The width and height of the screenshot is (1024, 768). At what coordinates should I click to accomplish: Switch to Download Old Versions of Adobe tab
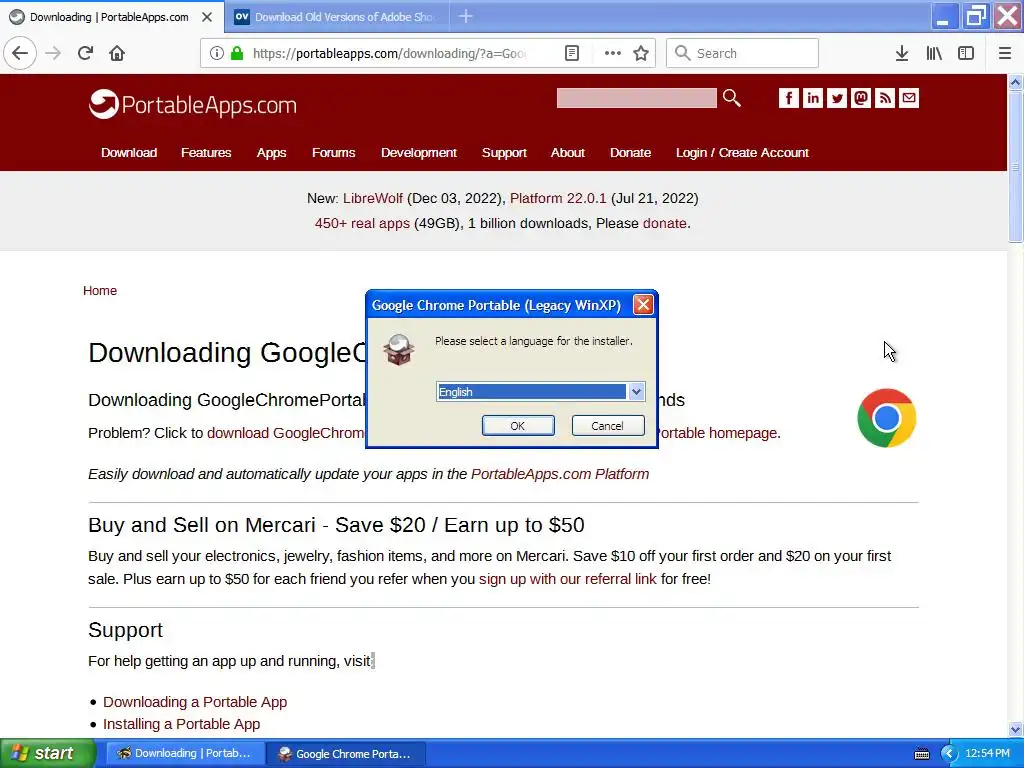pos(336,17)
